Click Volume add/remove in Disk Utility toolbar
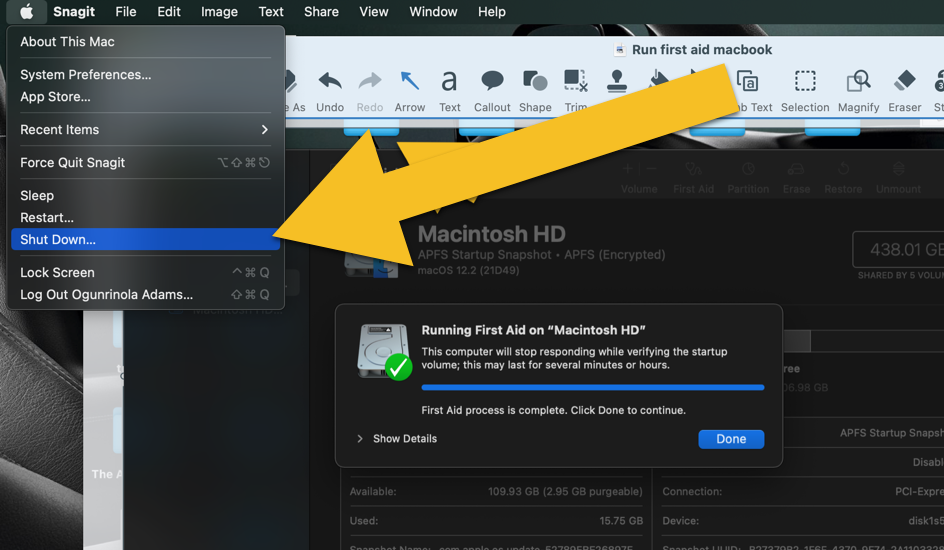The width and height of the screenshot is (944, 550). pyautogui.click(x=639, y=178)
